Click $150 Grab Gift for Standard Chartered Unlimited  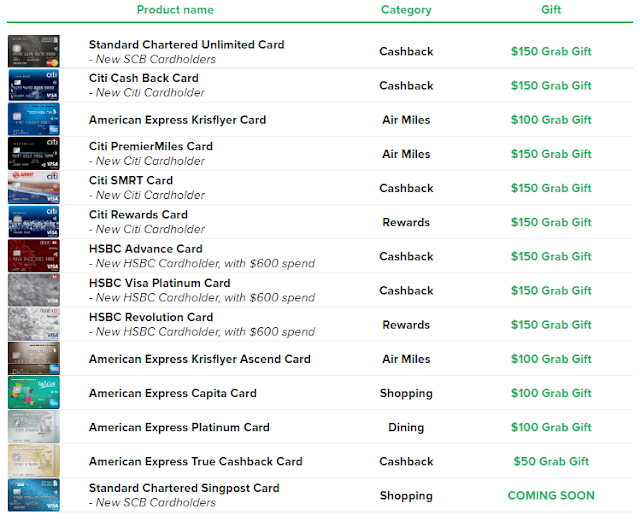tap(551, 51)
